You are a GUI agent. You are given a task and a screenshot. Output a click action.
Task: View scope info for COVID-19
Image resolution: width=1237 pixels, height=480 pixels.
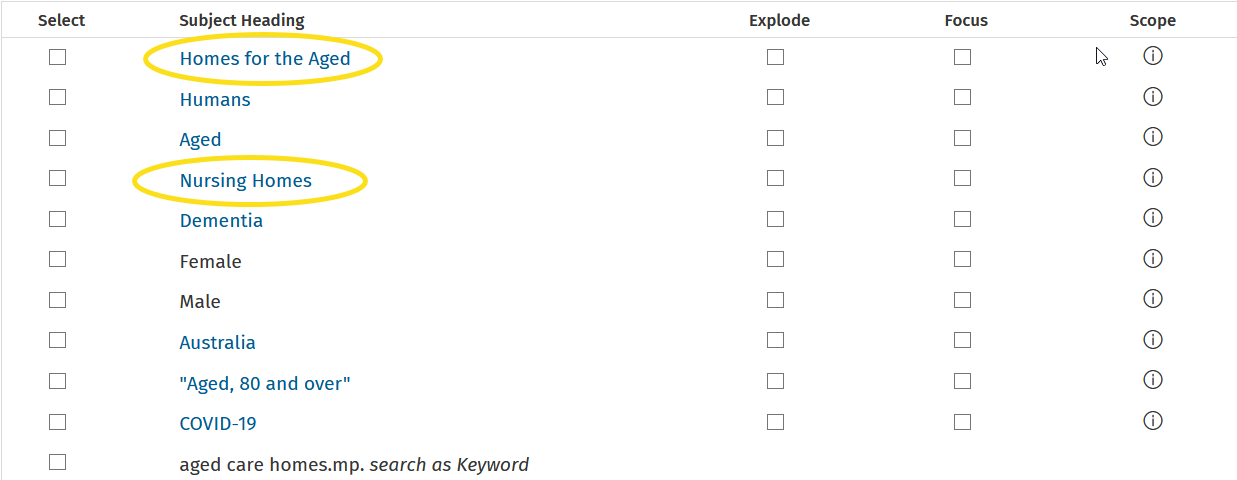click(x=1152, y=421)
